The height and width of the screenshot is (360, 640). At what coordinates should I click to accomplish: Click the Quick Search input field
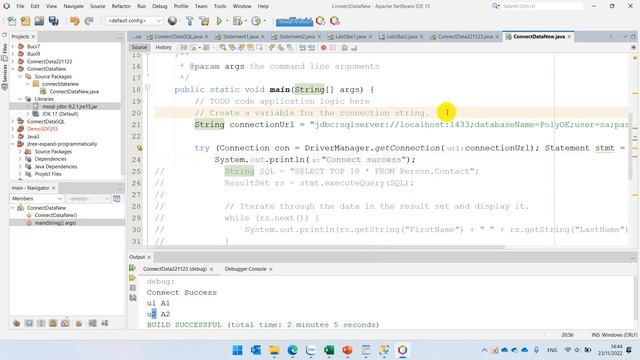point(541,6)
